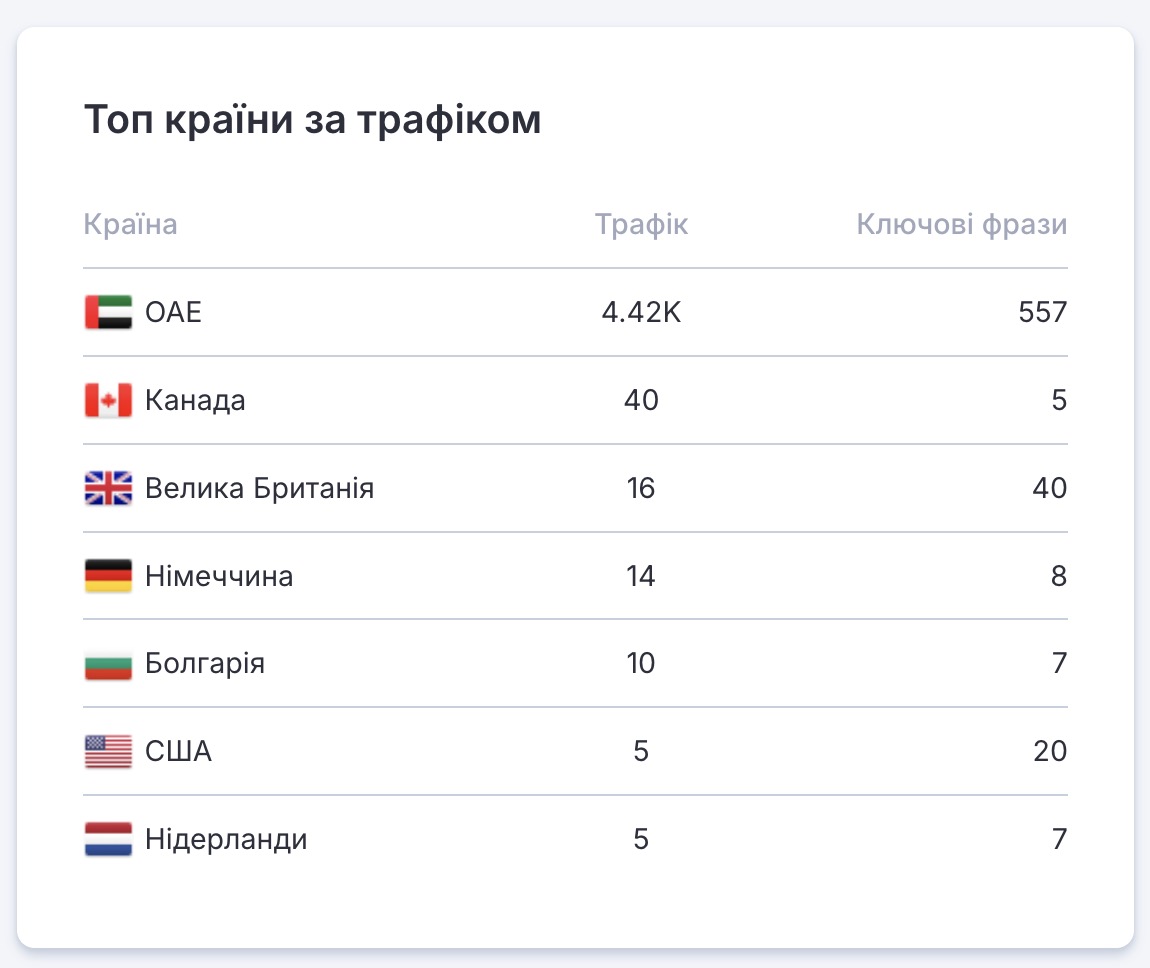Click the Canada flag icon

pyautogui.click(x=108, y=401)
